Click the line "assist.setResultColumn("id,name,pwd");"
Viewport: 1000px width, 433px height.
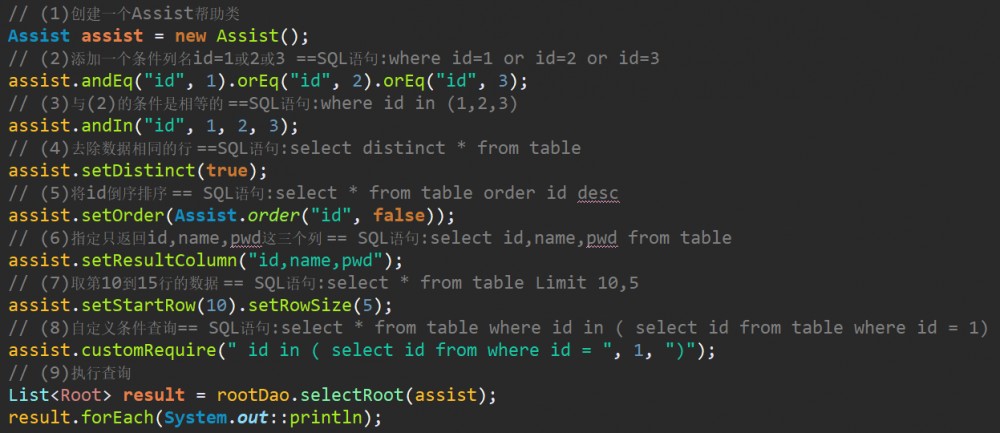[x=205, y=260]
